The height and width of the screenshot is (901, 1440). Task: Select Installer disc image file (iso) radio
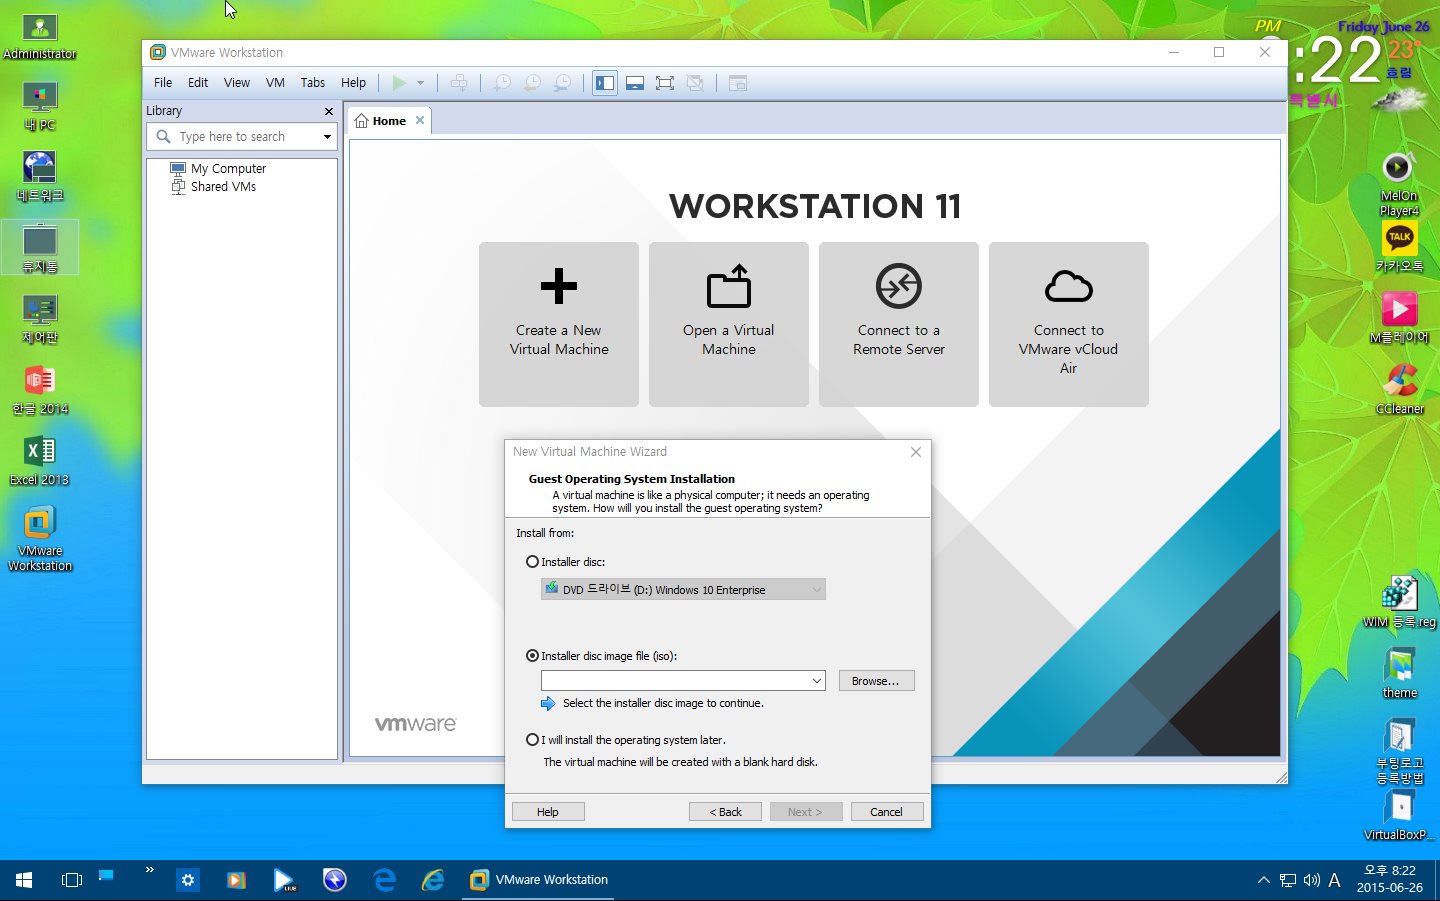[532, 656]
